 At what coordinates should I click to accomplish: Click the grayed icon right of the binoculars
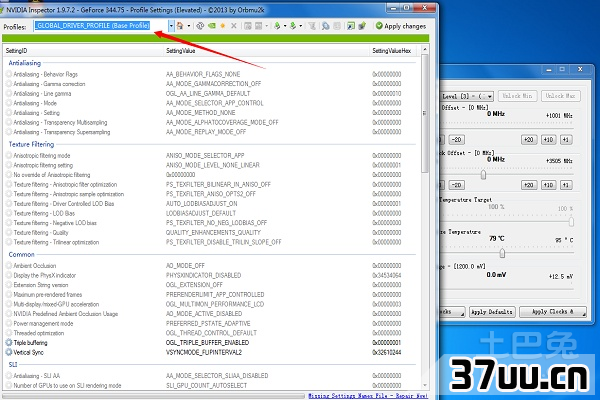pyautogui.click(x=337, y=26)
